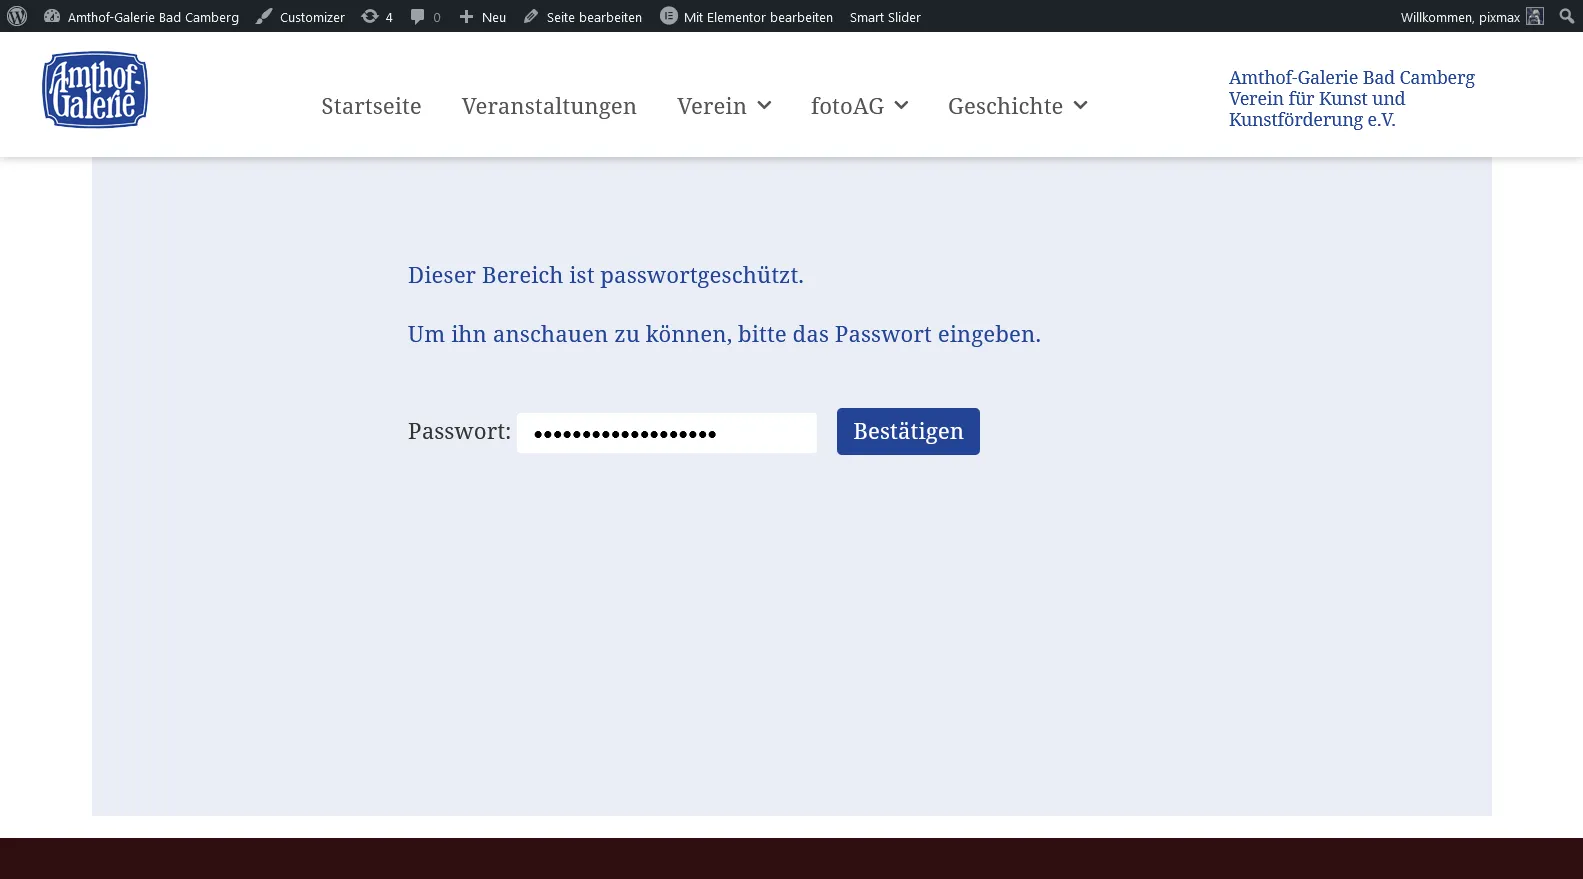This screenshot has width=1583, height=879.
Task: Open the admin bar search magnifier
Action: point(1567,16)
